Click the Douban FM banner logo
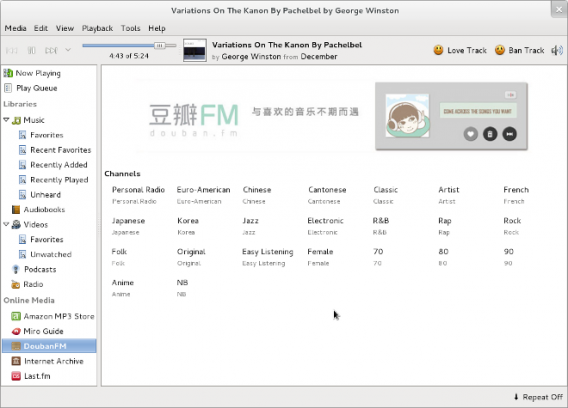Viewport: 568px width, 408px height. click(x=194, y=120)
